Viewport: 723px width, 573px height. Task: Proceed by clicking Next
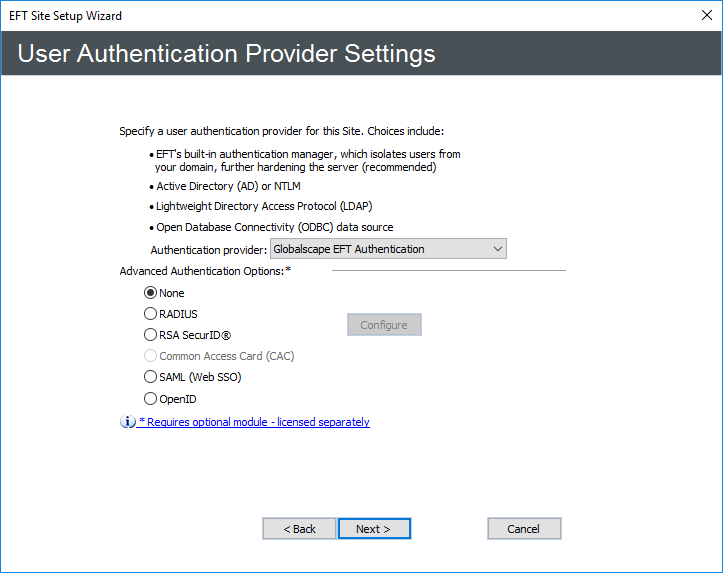[373, 529]
